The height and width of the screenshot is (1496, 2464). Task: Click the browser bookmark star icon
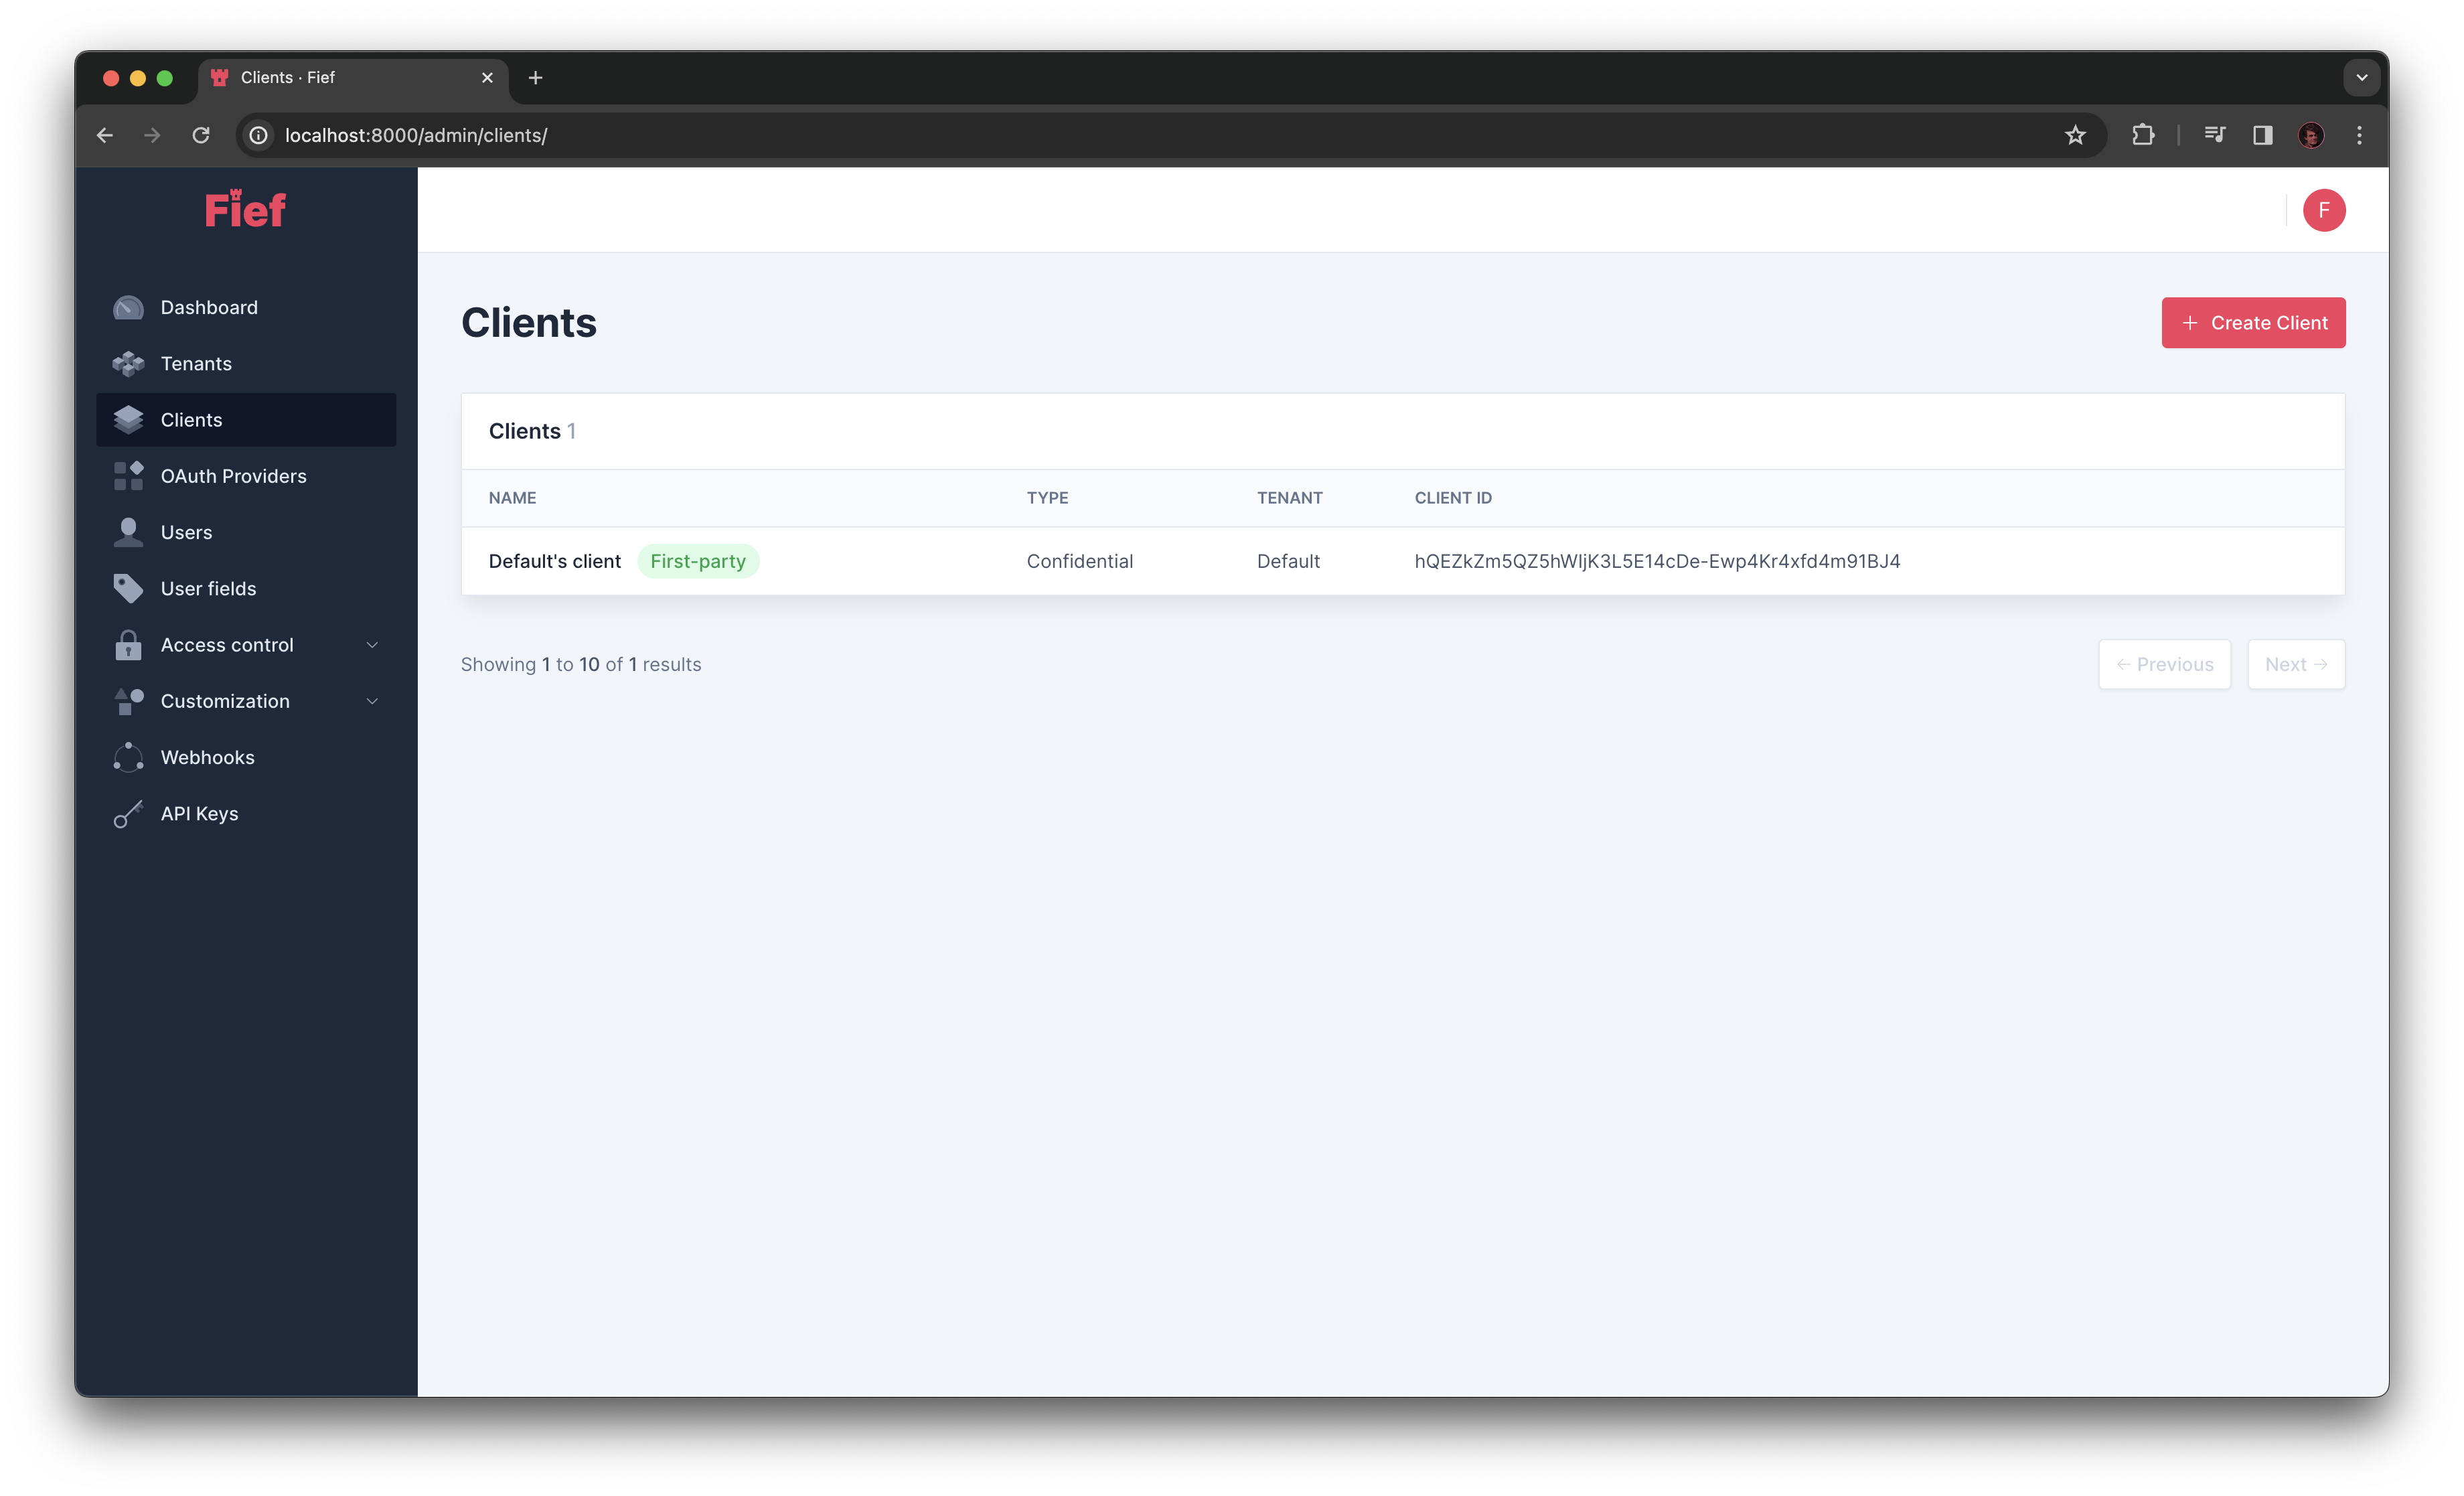[x=2075, y=135]
